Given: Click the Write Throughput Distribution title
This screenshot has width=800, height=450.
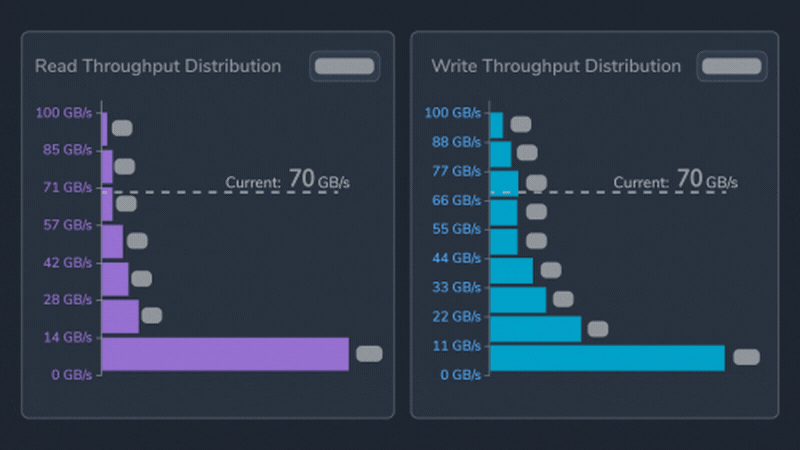Looking at the screenshot, I should [556, 66].
